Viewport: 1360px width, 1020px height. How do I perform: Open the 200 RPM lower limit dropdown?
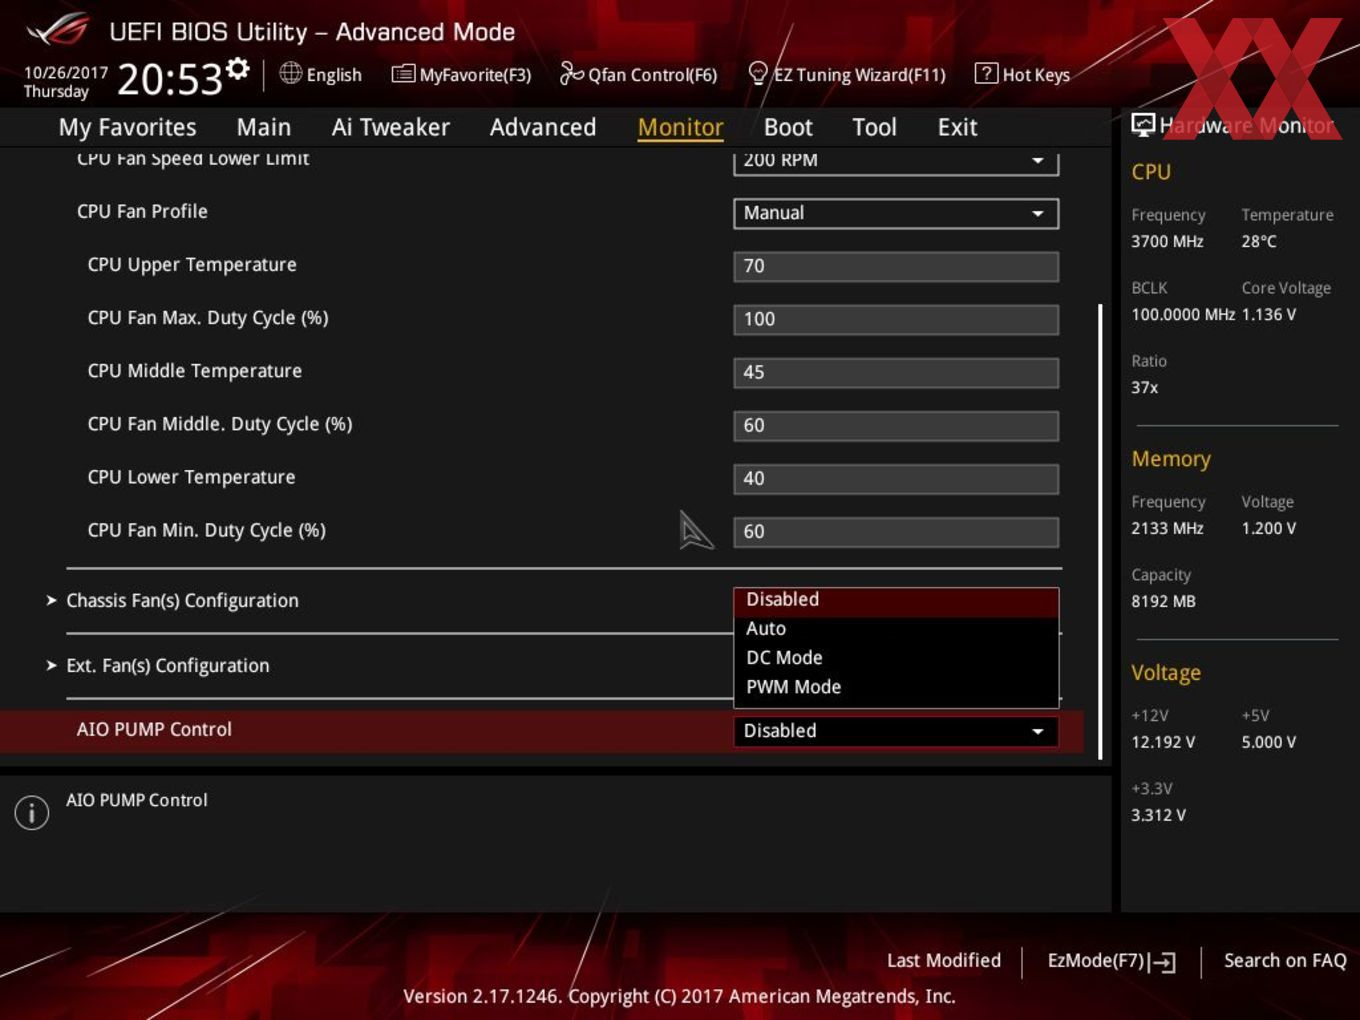896,161
